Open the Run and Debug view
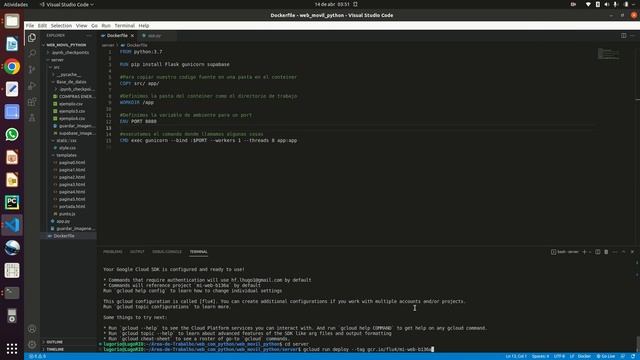 pyautogui.click(x=32, y=86)
